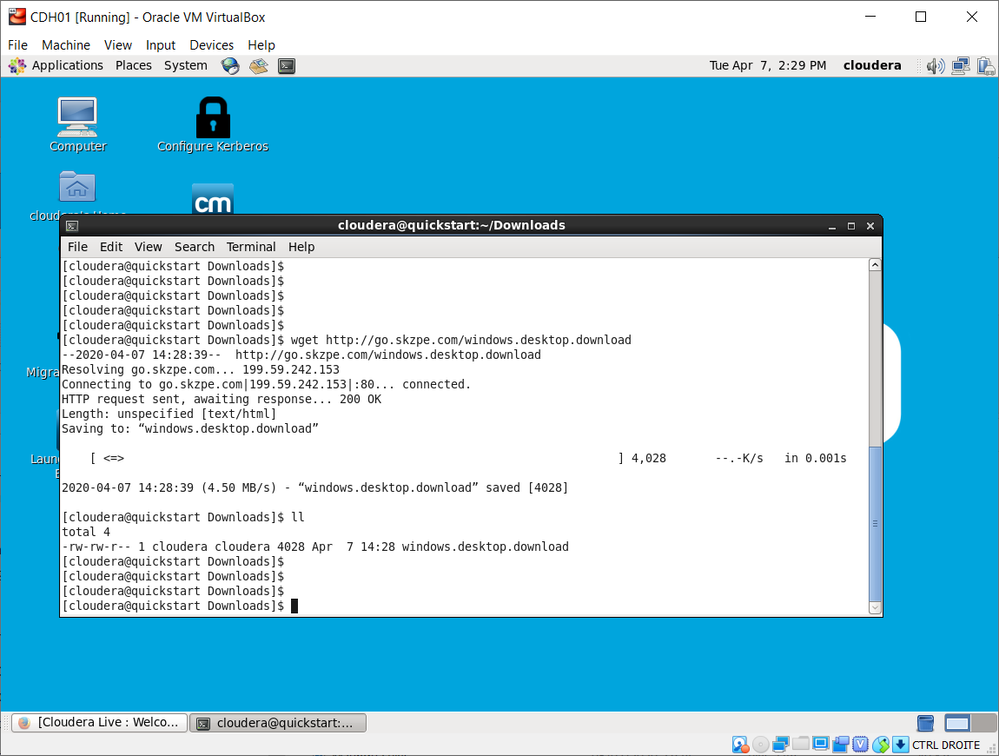The image size is (999, 756).
Task: Click the optical disc icon in VirtualBox status bar
Action: 760,744
